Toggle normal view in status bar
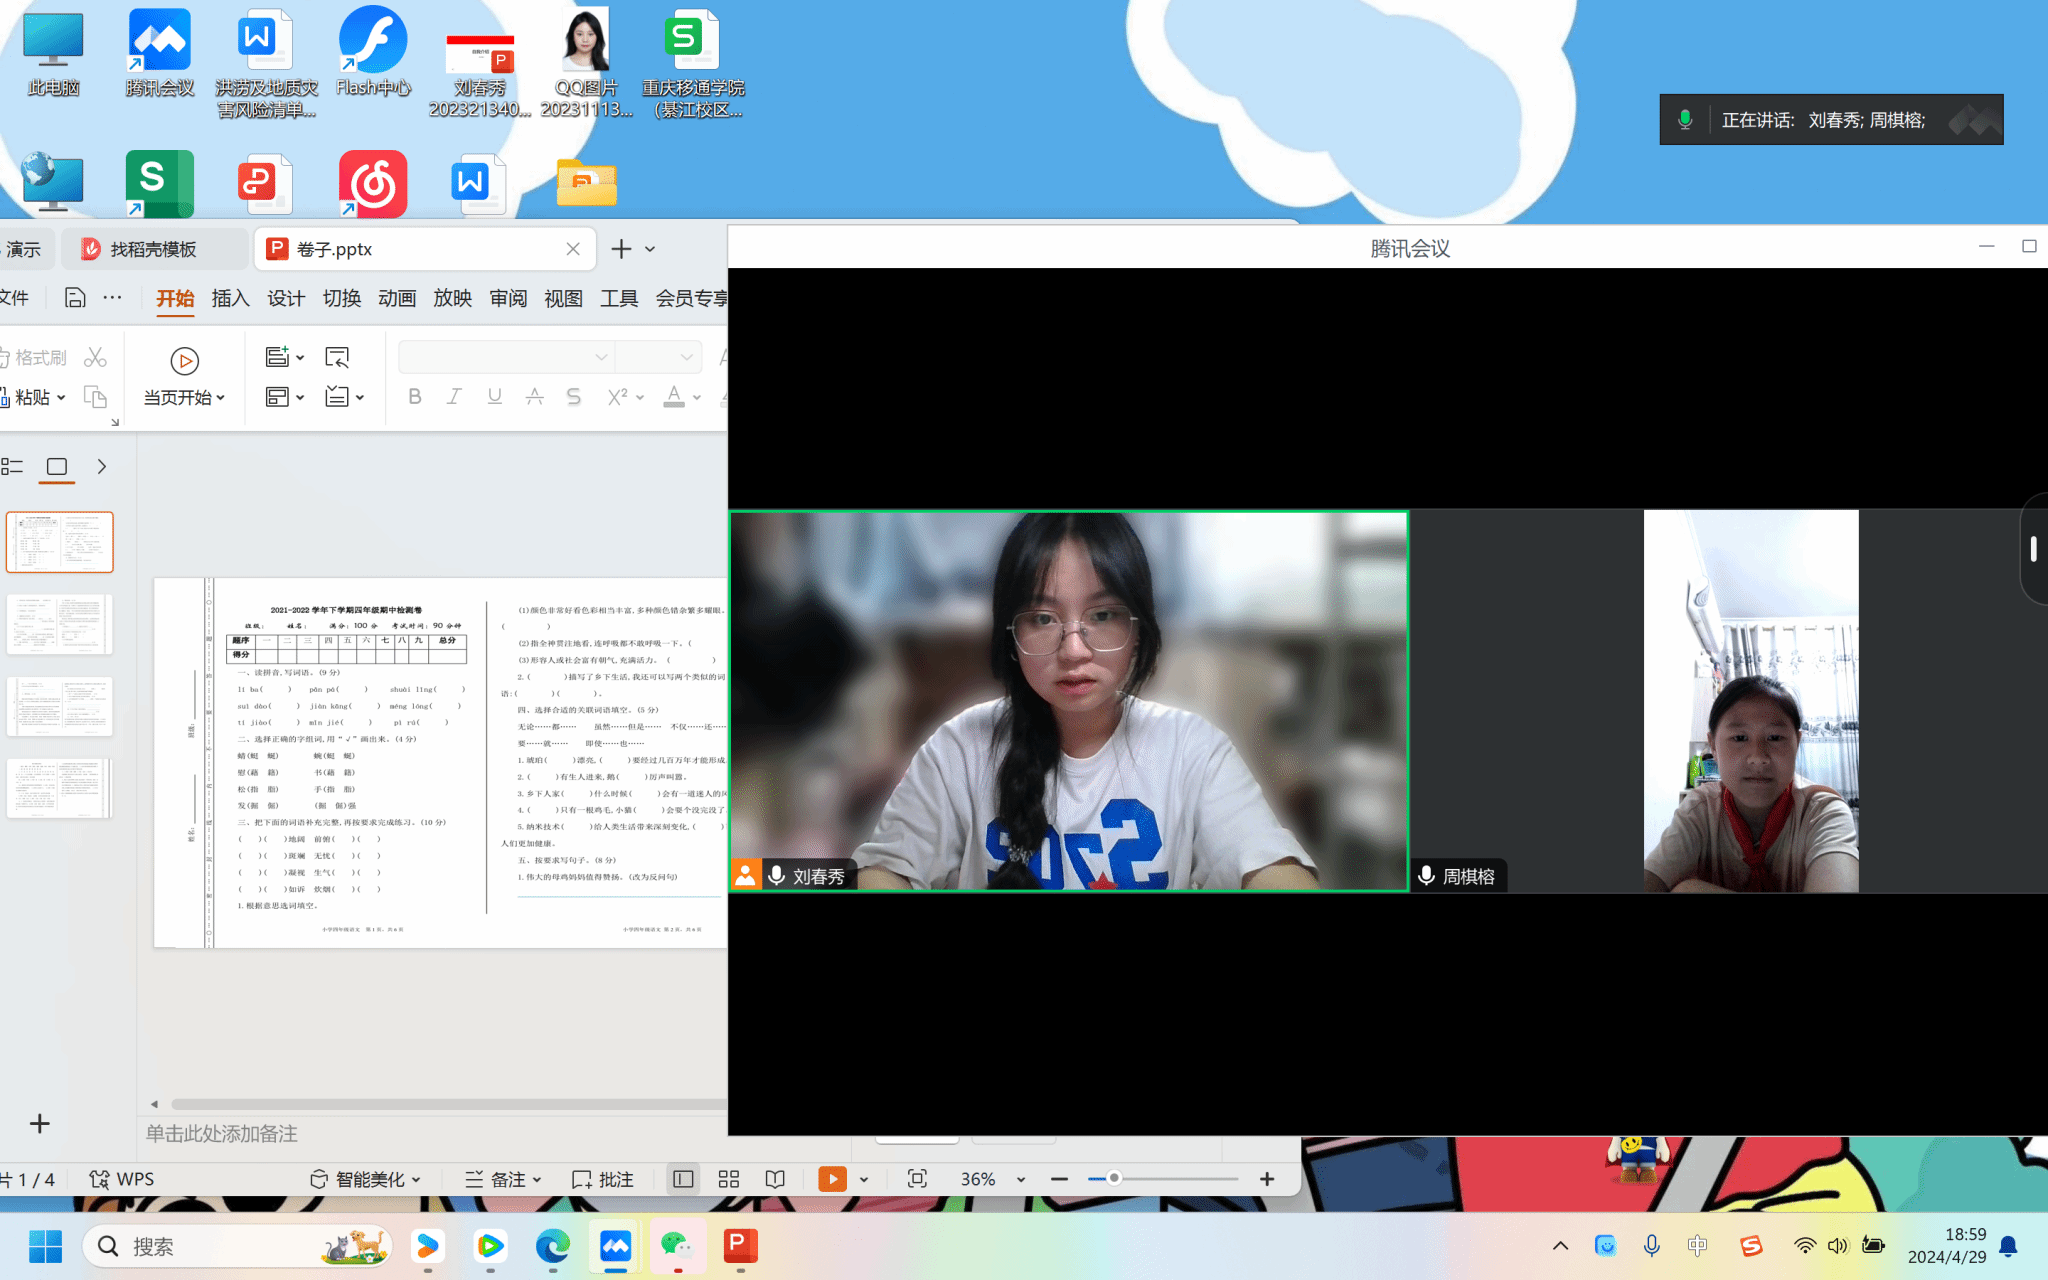Viewport: 2048px width, 1280px height. (683, 1179)
